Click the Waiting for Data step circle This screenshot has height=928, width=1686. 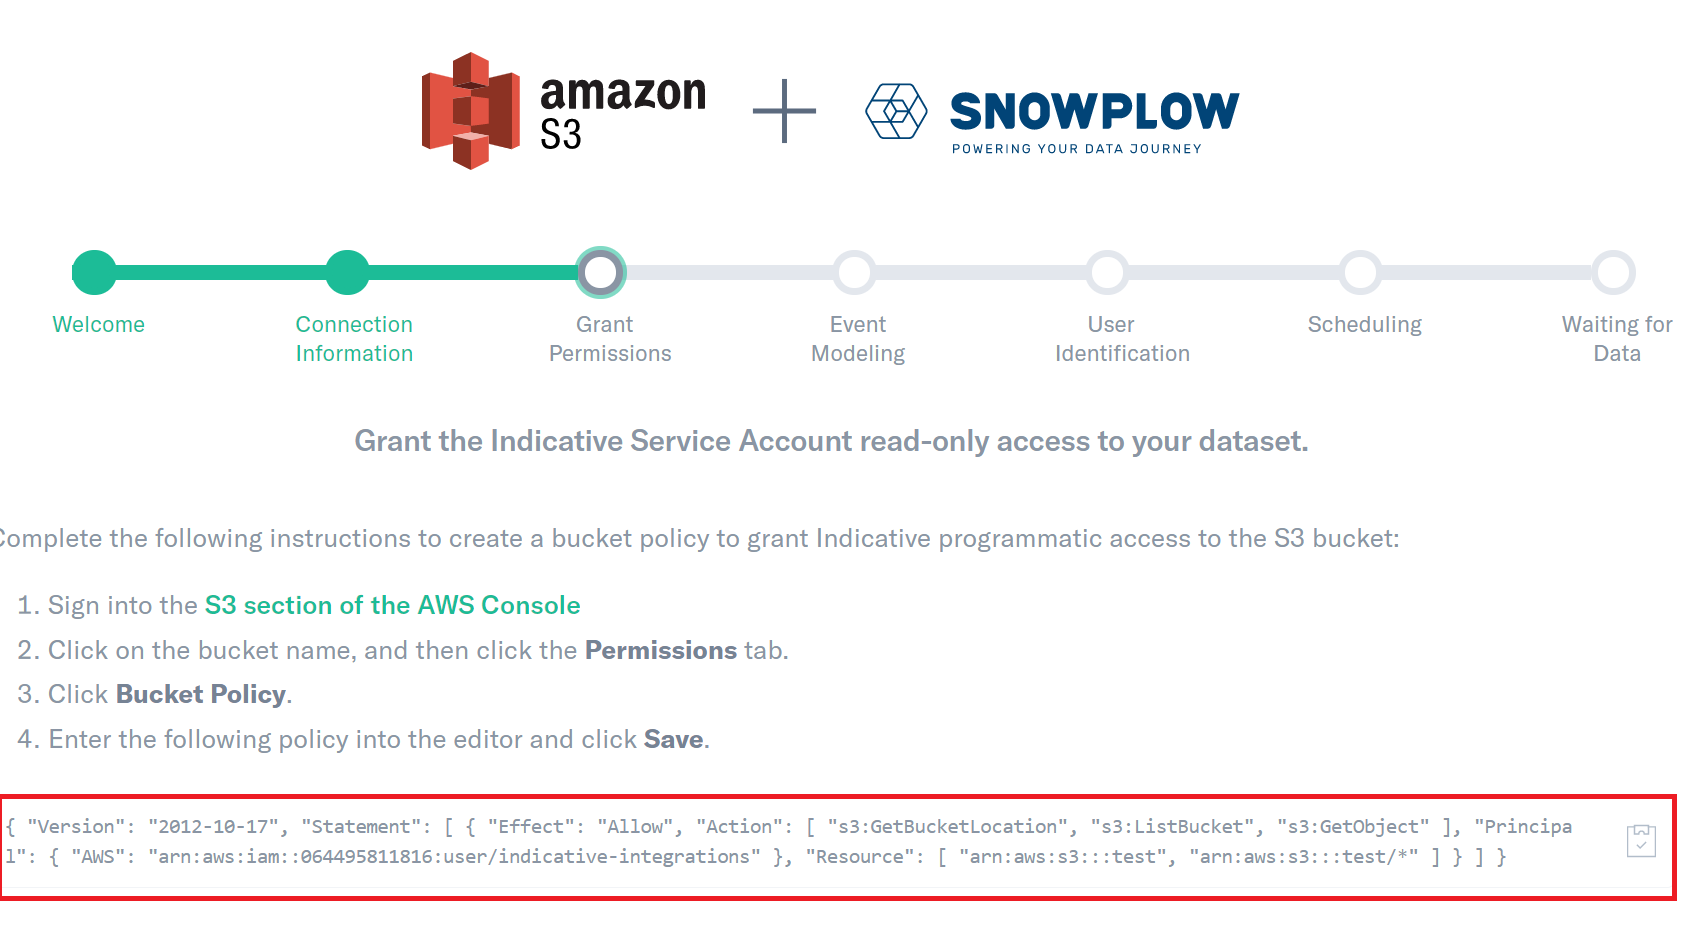(x=1614, y=272)
